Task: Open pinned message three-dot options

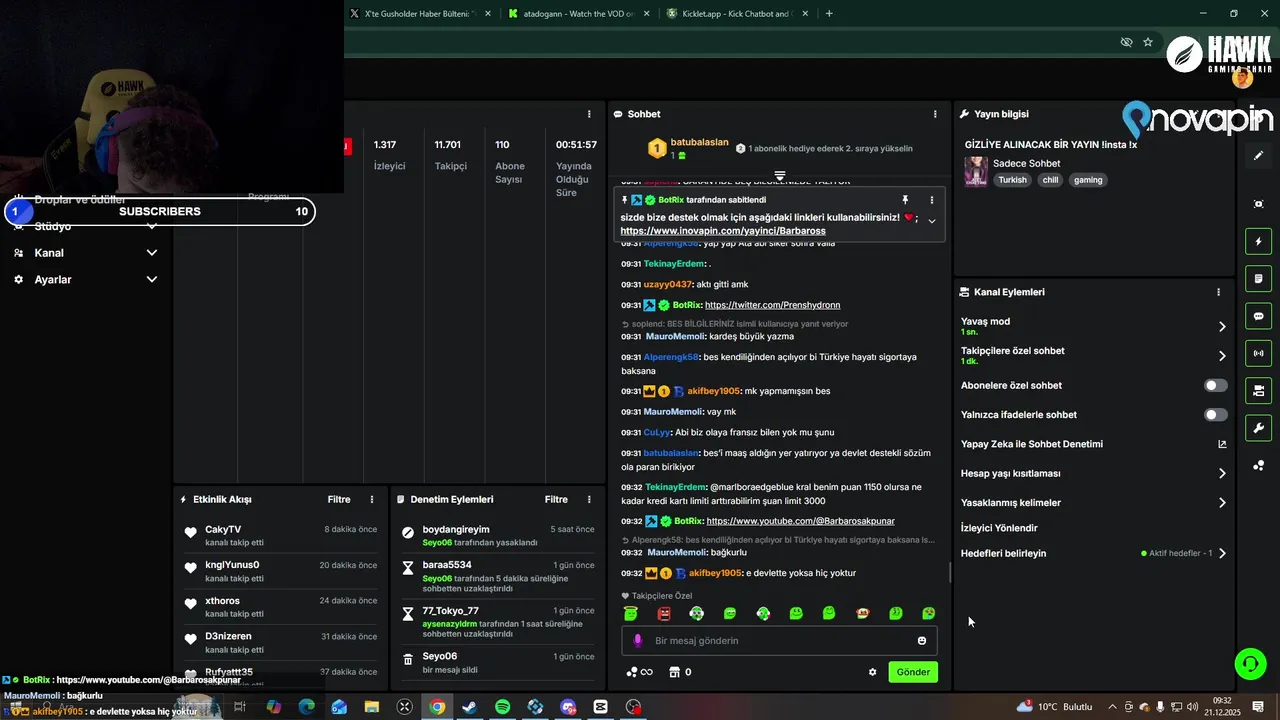Action: 932,200
